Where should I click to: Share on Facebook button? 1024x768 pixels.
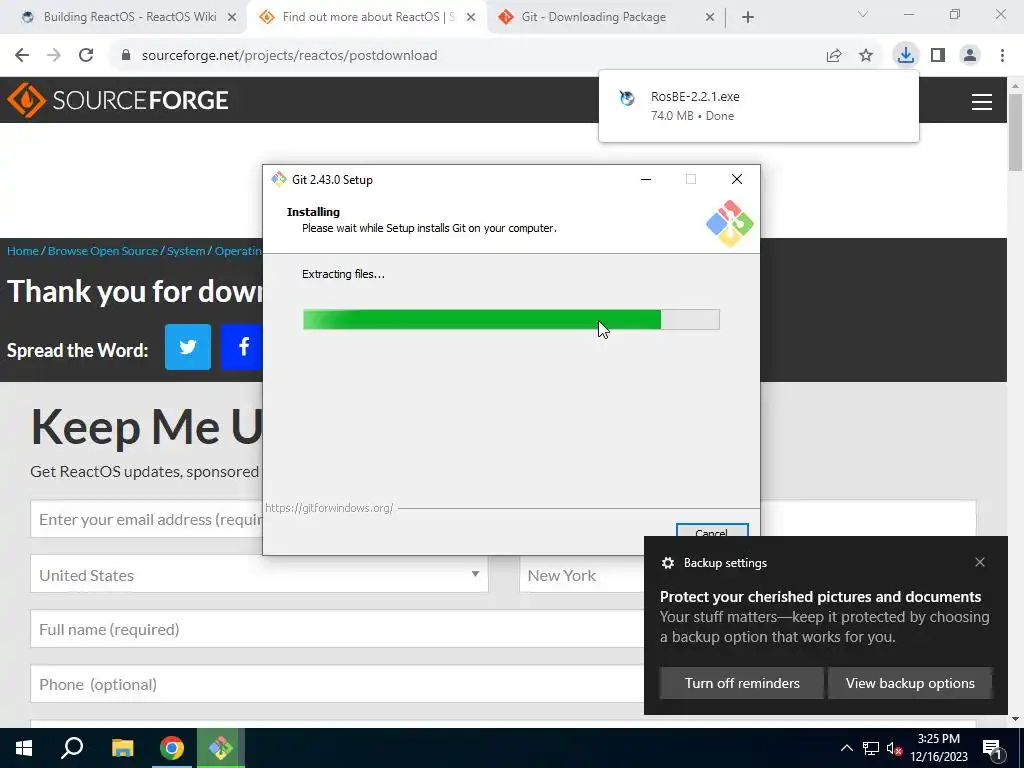point(242,347)
